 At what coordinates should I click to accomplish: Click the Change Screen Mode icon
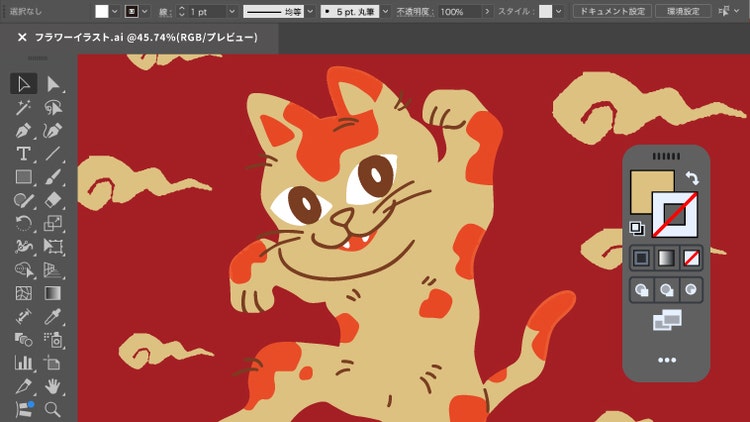tap(667, 320)
